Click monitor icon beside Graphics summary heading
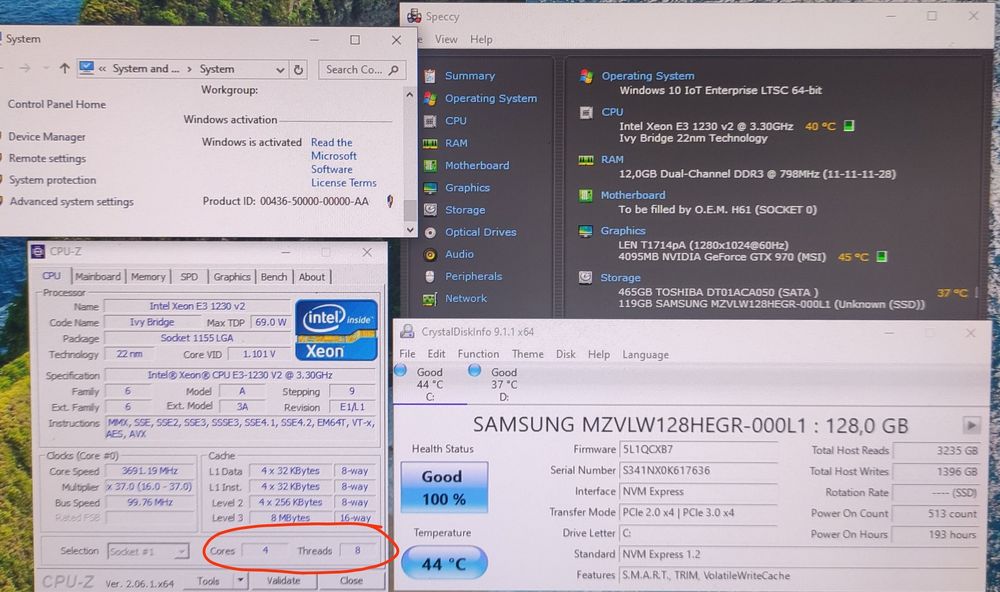Viewport: 1000px width, 592px height. [x=585, y=231]
